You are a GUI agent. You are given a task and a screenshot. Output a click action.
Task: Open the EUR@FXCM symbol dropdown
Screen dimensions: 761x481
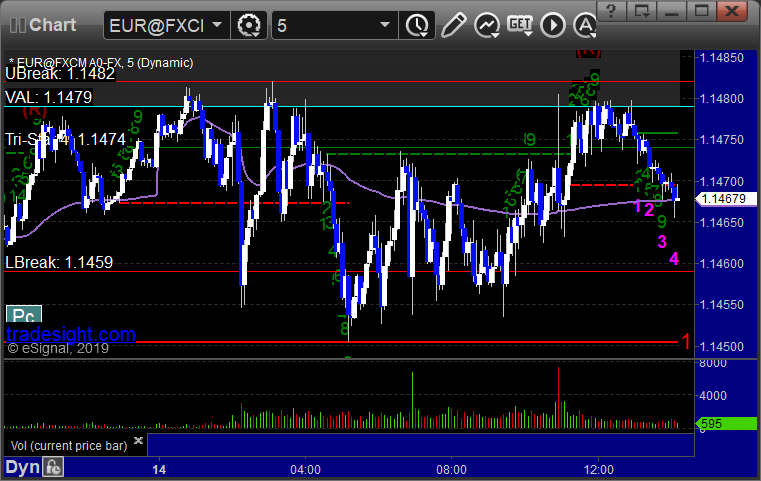(217, 25)
